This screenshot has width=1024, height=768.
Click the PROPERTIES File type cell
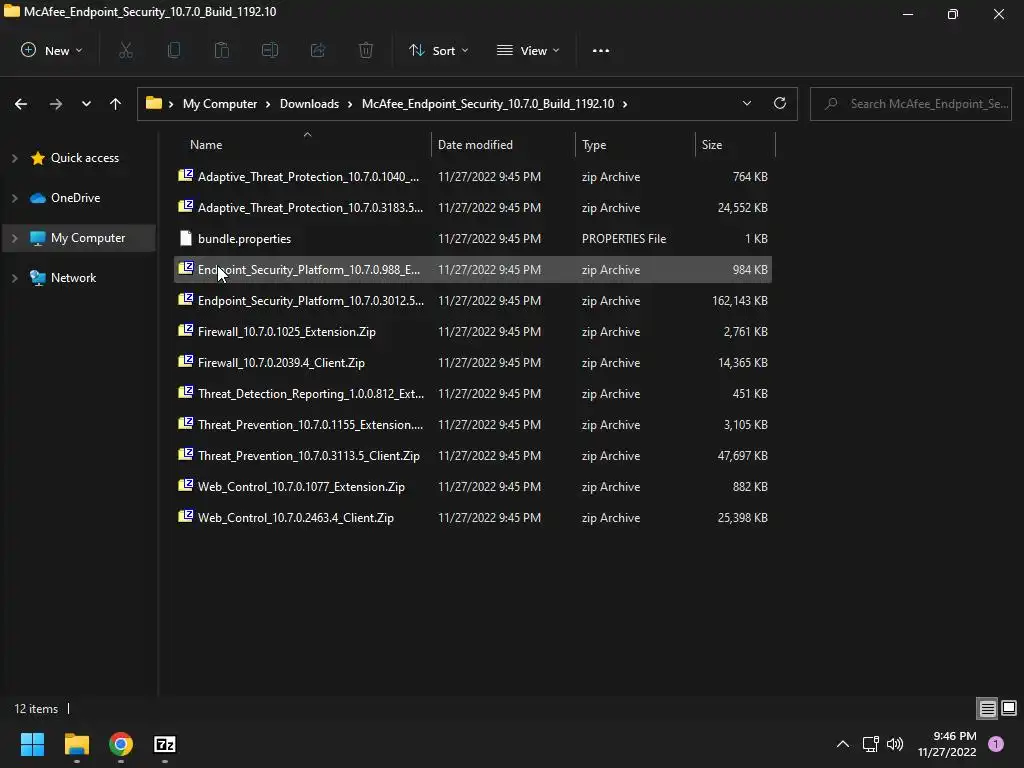(624, 238)
